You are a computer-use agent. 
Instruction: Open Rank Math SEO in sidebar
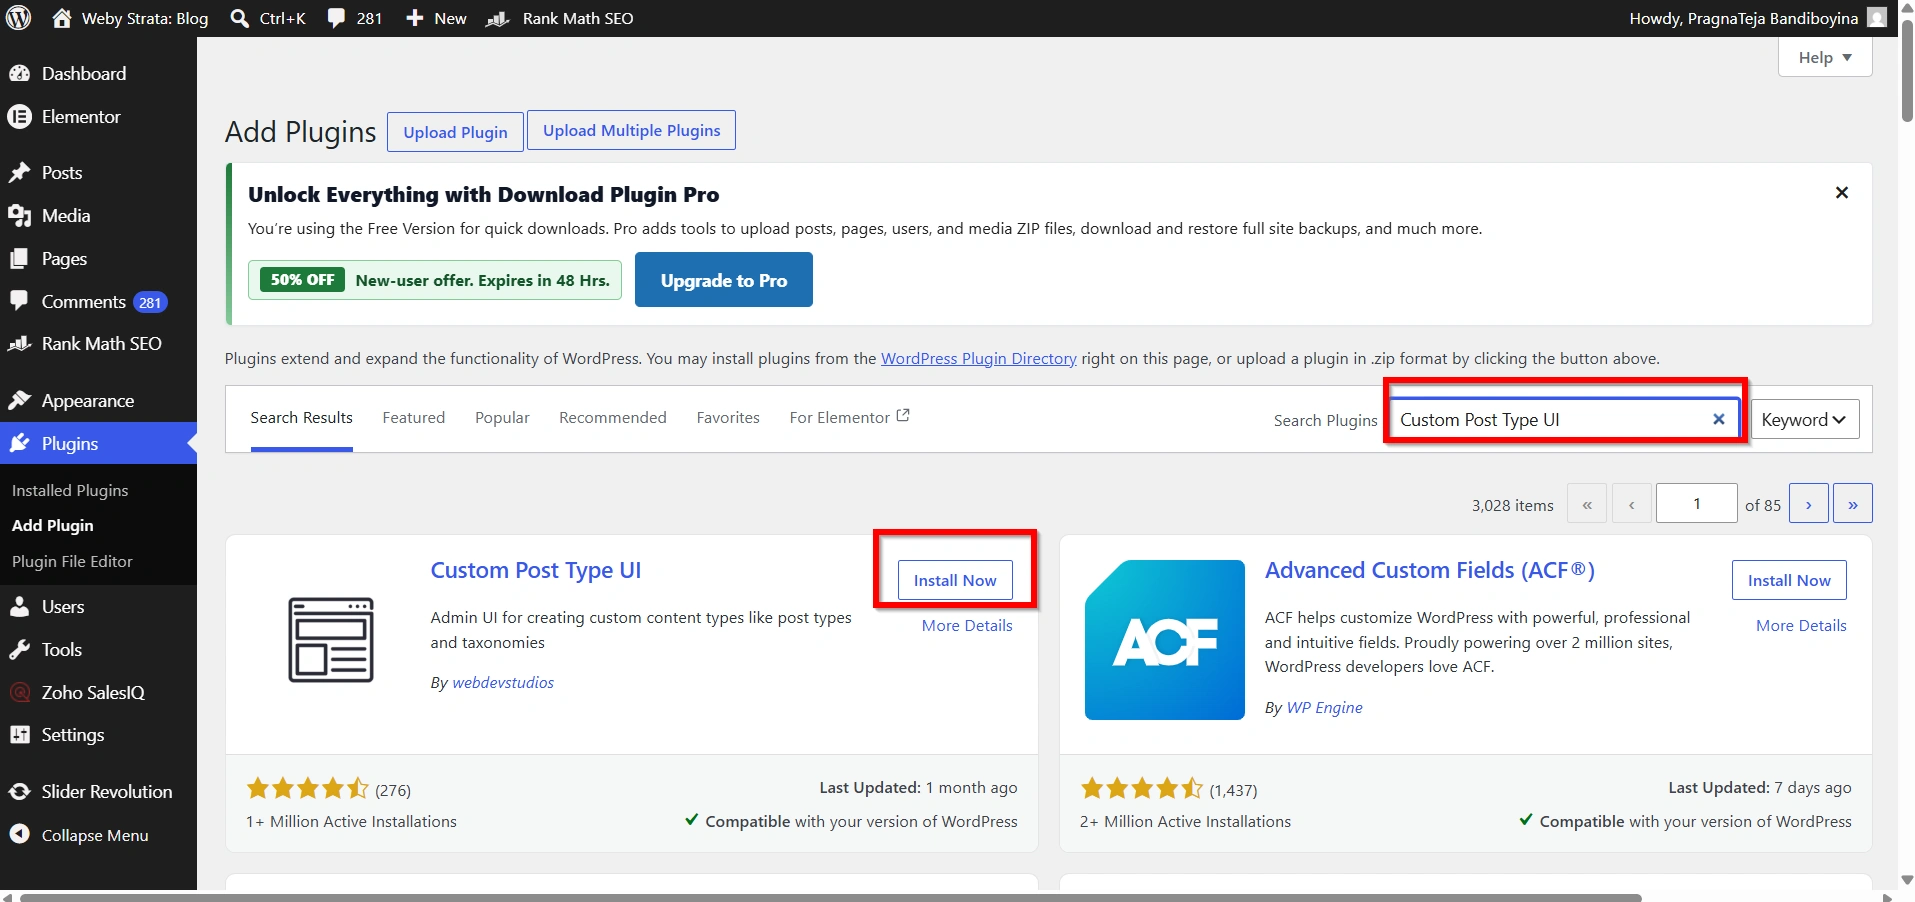coord(98,344)
